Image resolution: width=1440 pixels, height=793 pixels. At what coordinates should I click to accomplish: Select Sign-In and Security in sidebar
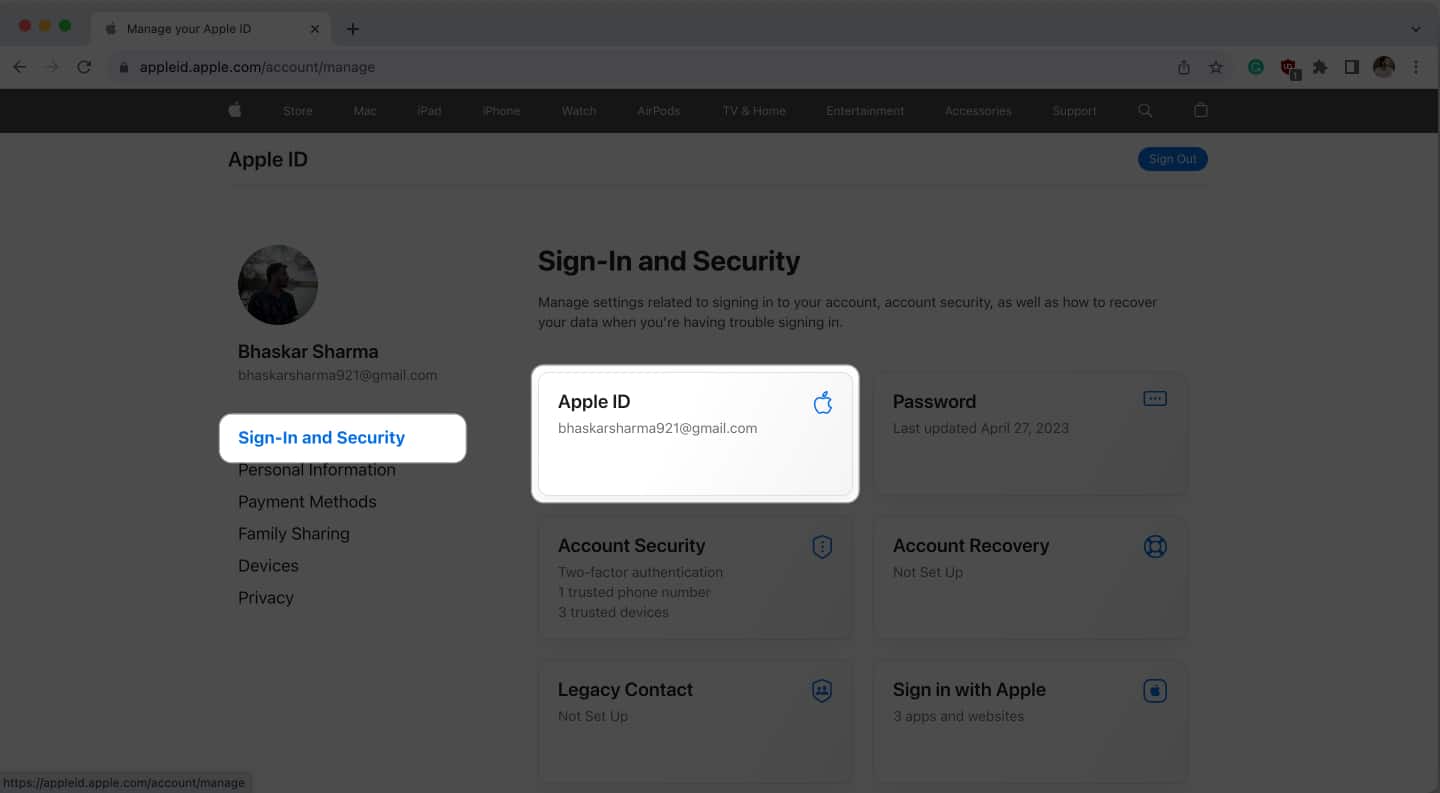pyautogui.click(x=321, y=438)
